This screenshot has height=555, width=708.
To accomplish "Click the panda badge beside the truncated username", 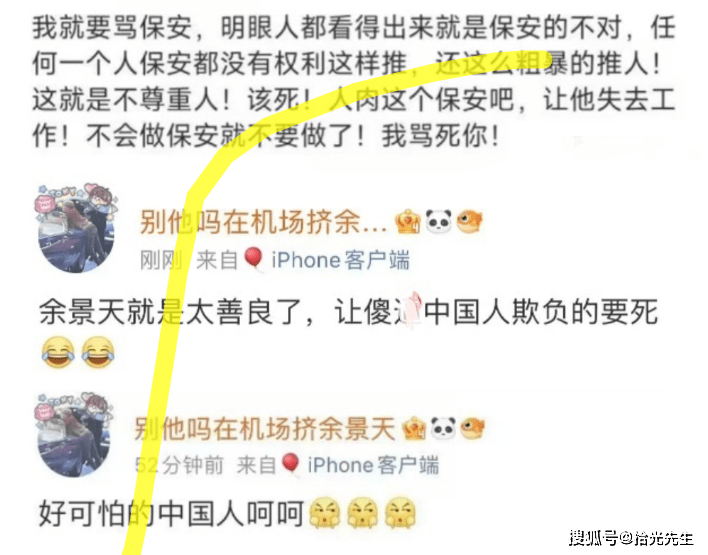I will tap(439, 221).
